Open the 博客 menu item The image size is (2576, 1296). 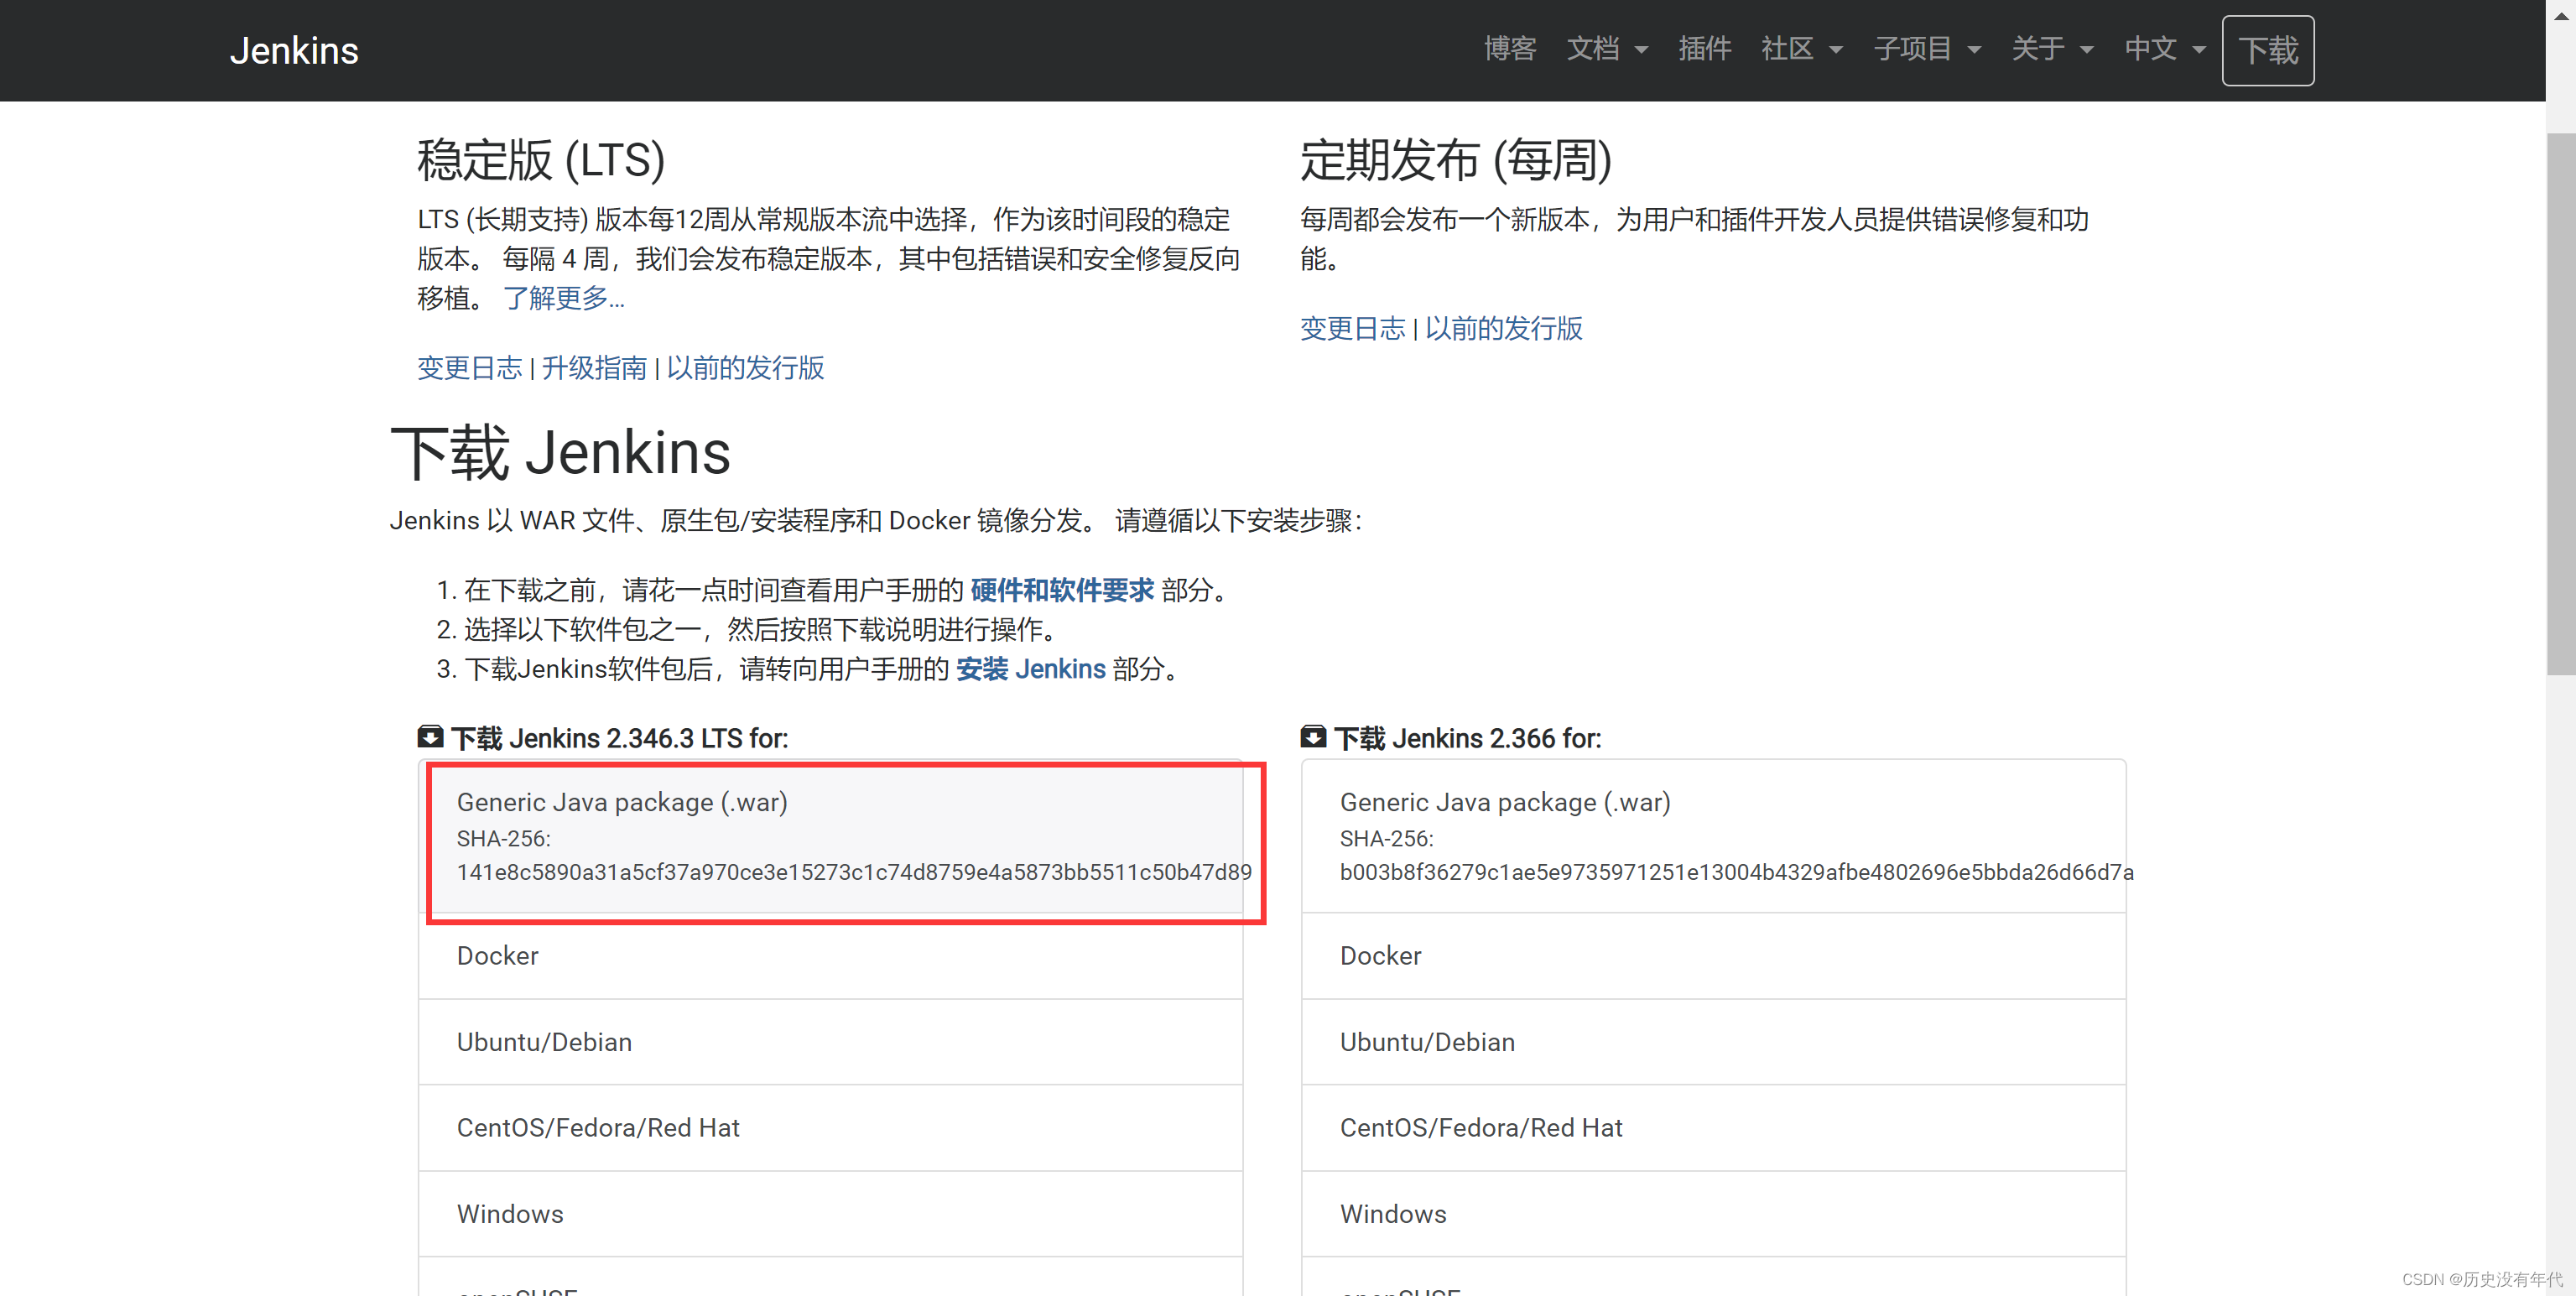point(1509,49)
